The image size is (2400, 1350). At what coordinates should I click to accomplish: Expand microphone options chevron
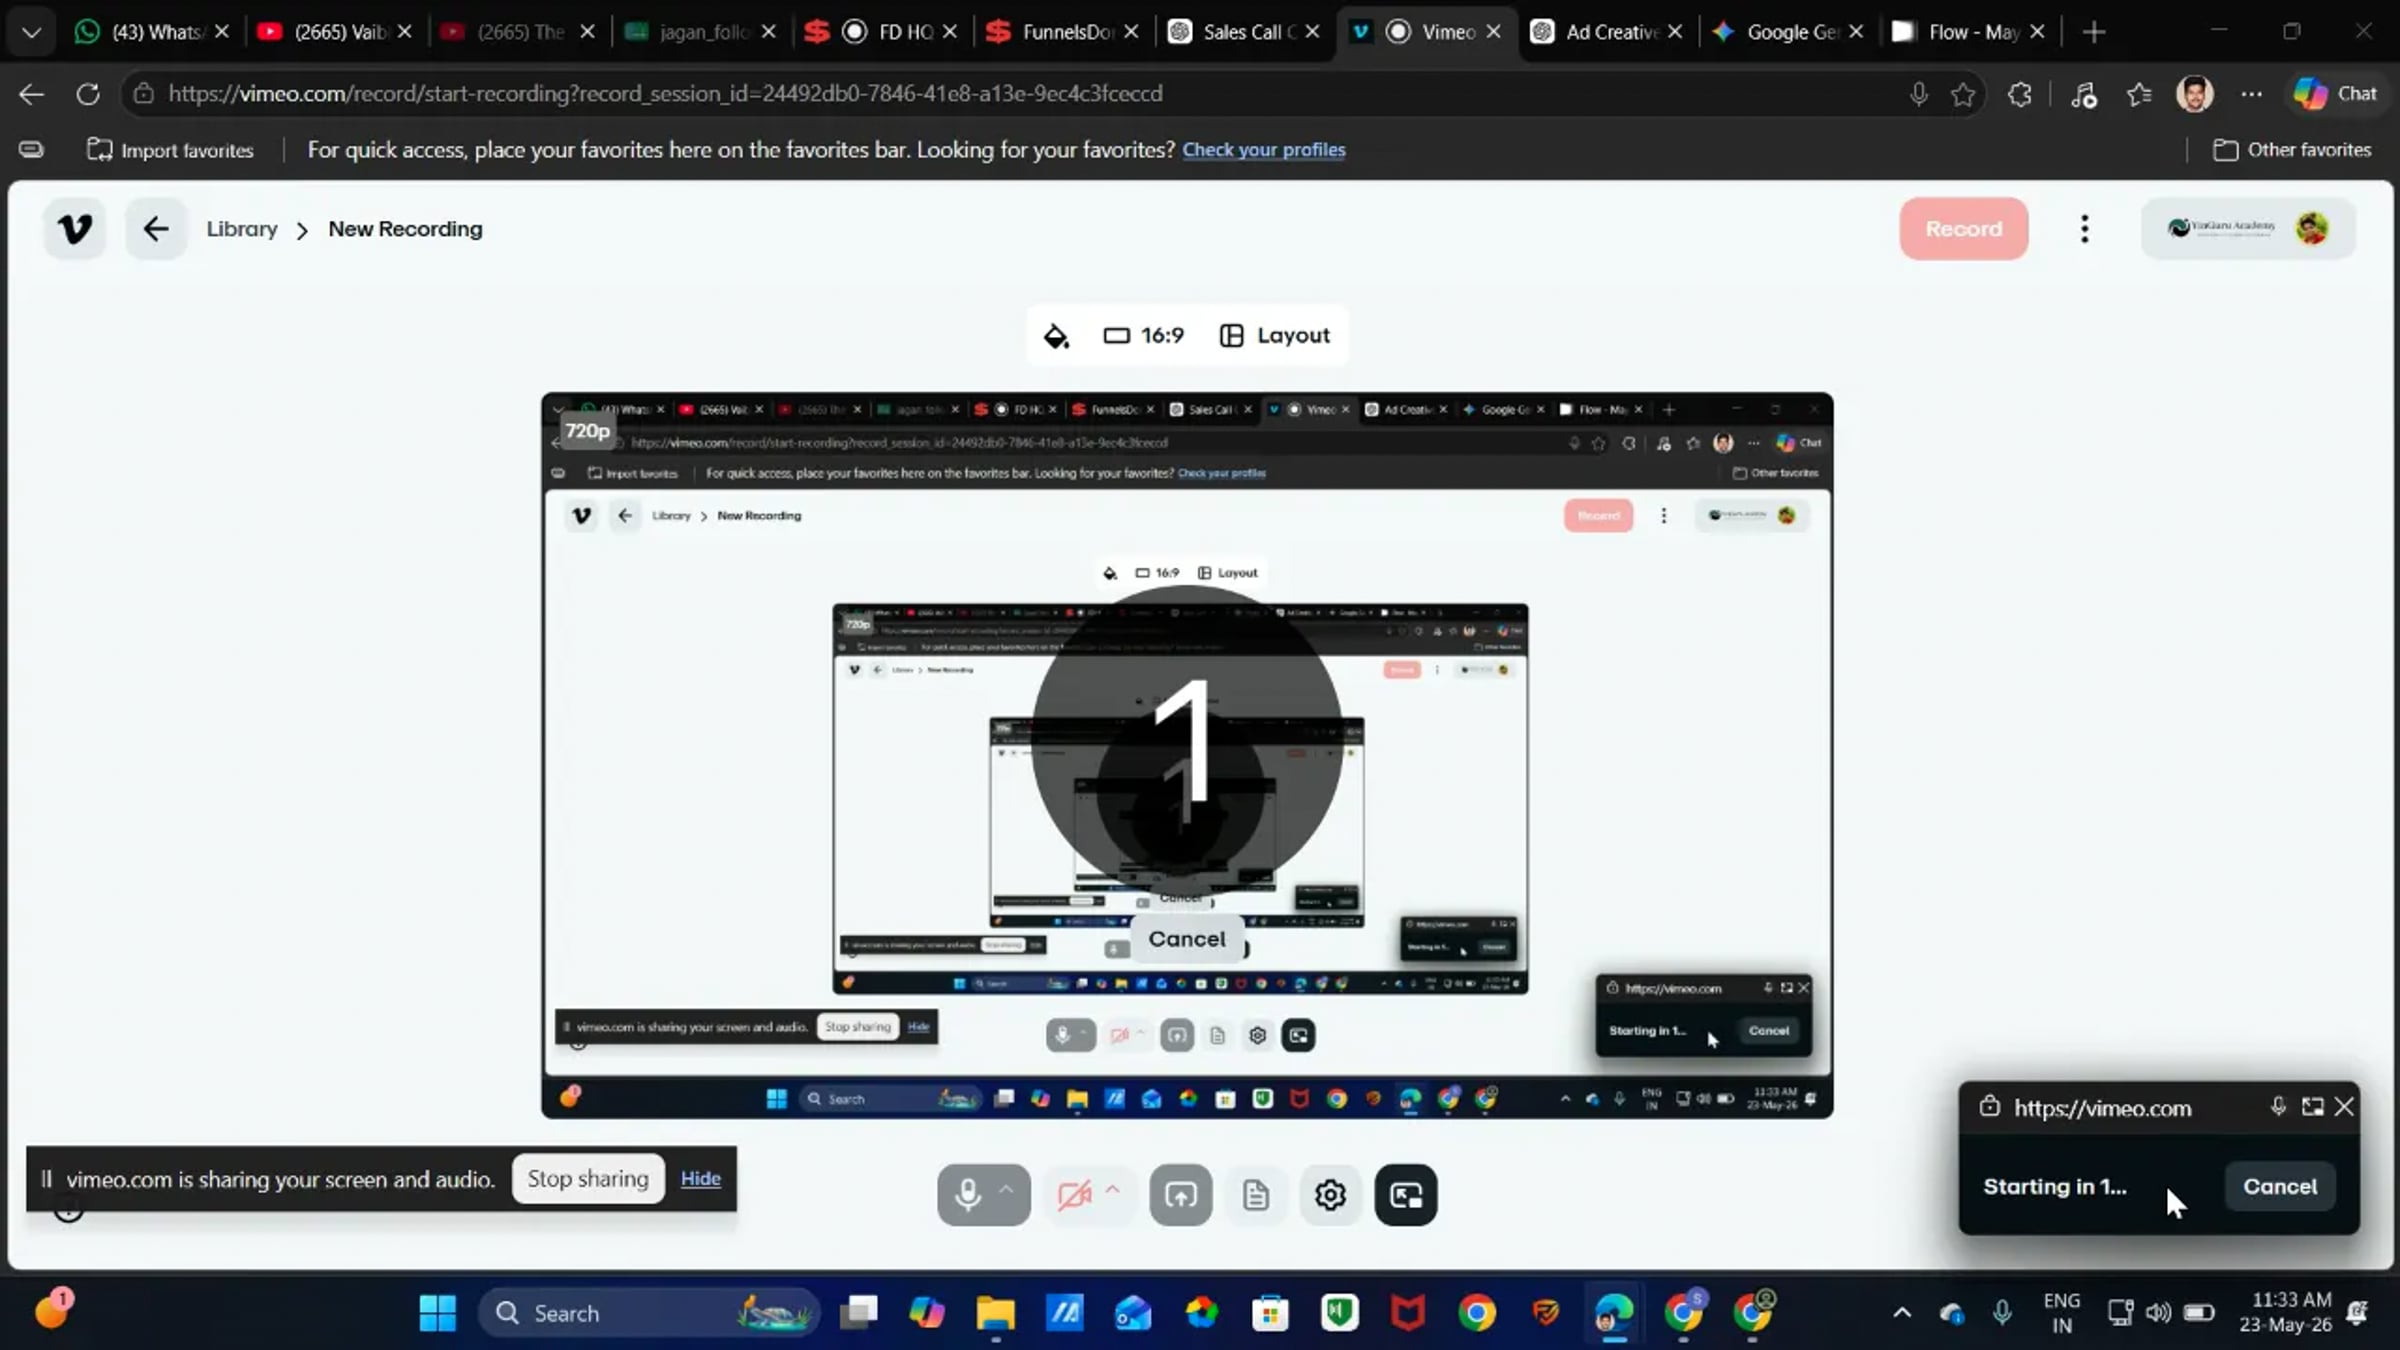[1008, 1189]
